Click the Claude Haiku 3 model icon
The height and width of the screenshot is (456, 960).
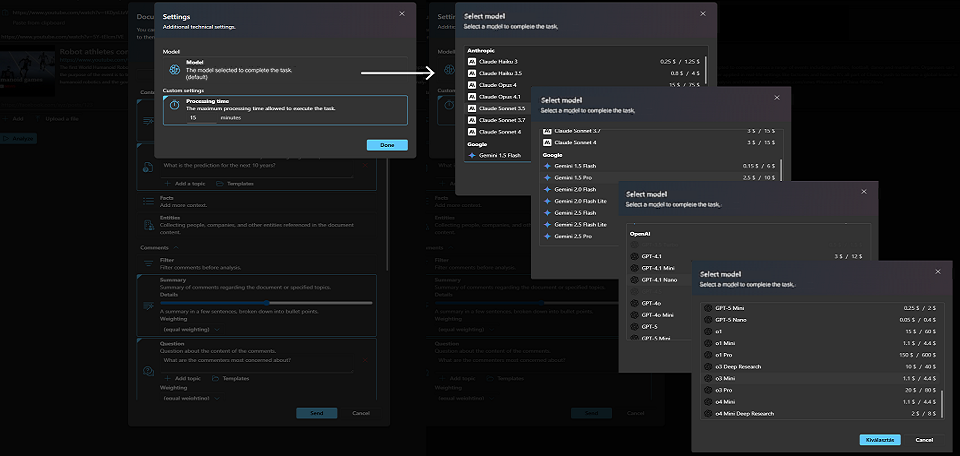pos(472,62)
